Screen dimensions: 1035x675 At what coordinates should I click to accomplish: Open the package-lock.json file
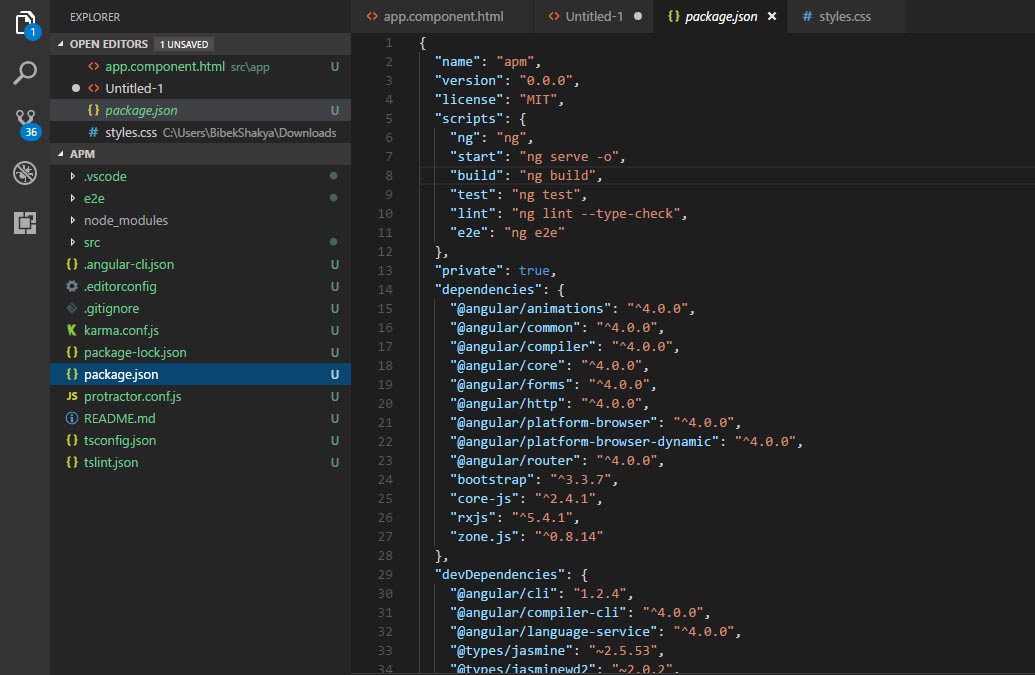click(200, 352)
